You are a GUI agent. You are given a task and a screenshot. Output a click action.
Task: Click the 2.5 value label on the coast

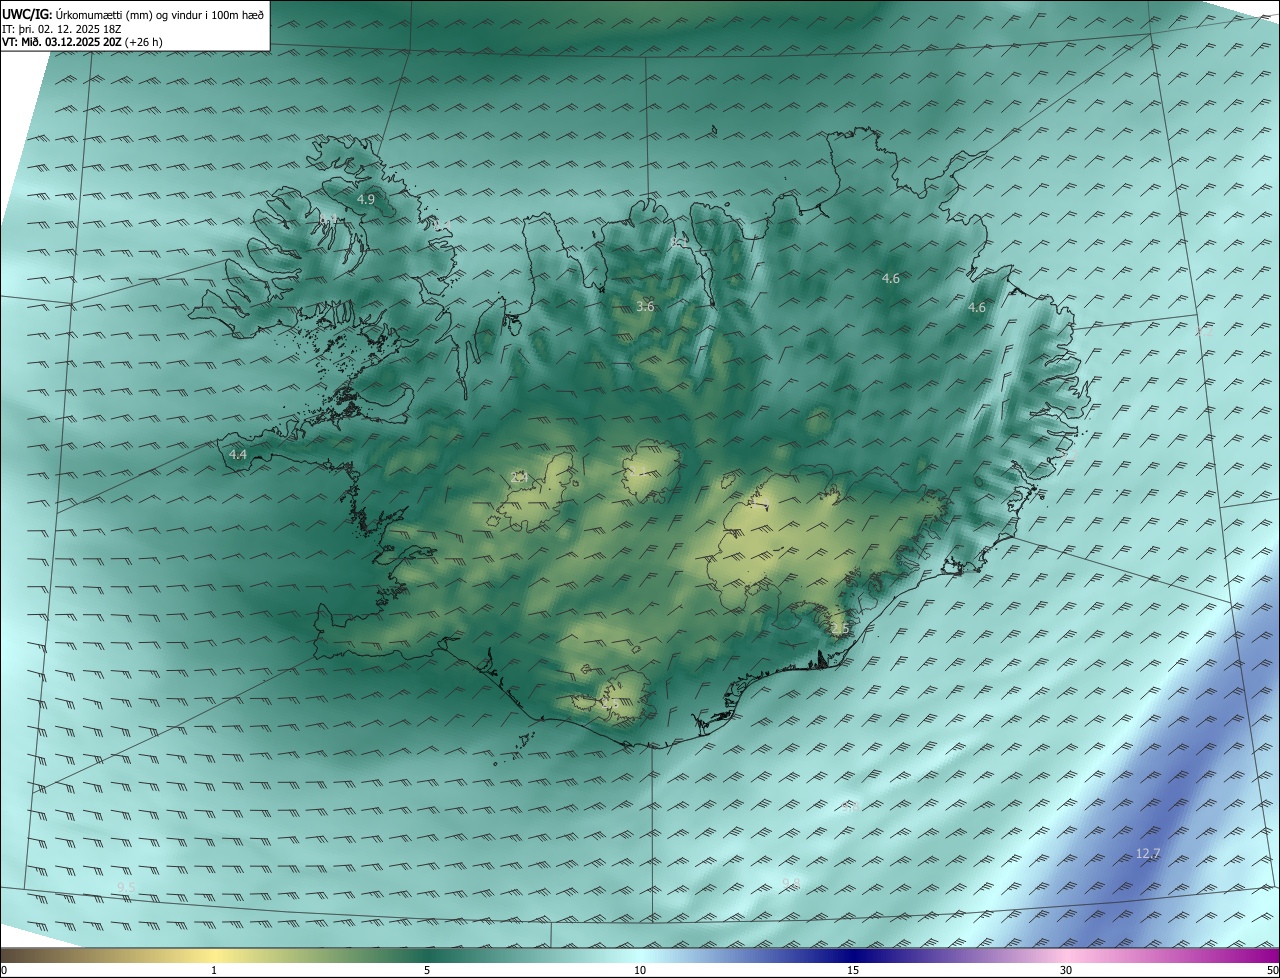click(838, 628)
